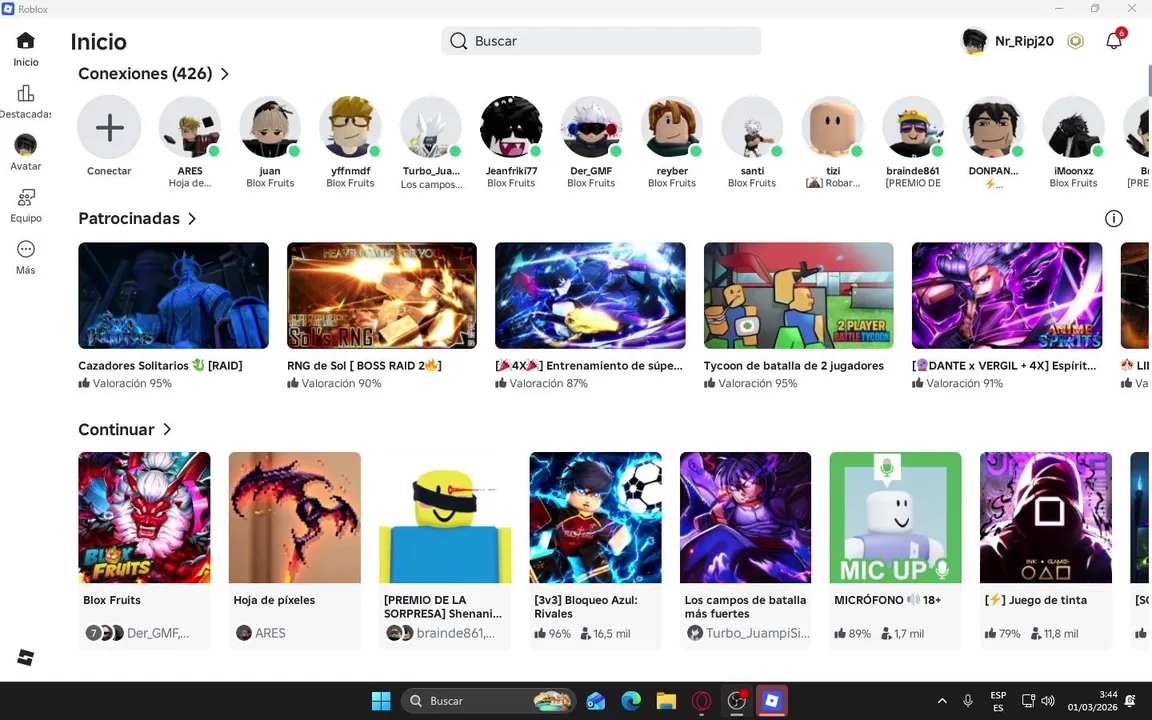Screen dimensions: 1152x720
Task: Open Equipo (party) in the sidebar
Action: [26, 205]
